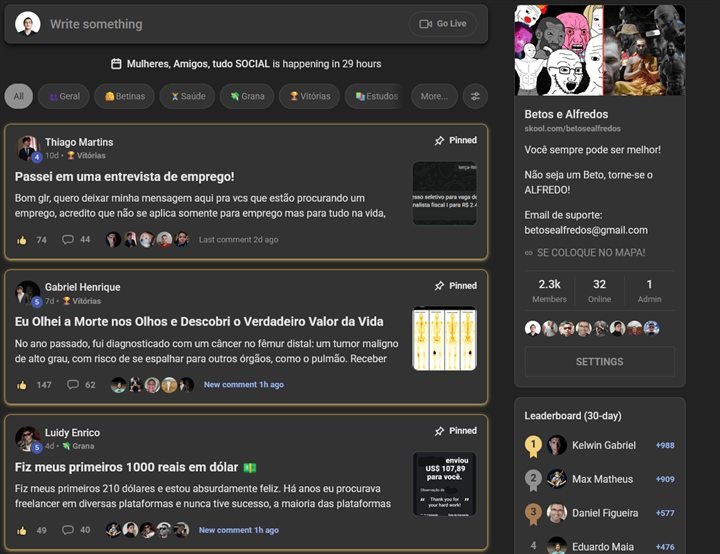Click the calendar icon beside event notice
Viewport: 720px width, 554px height.
pos(116,64)
